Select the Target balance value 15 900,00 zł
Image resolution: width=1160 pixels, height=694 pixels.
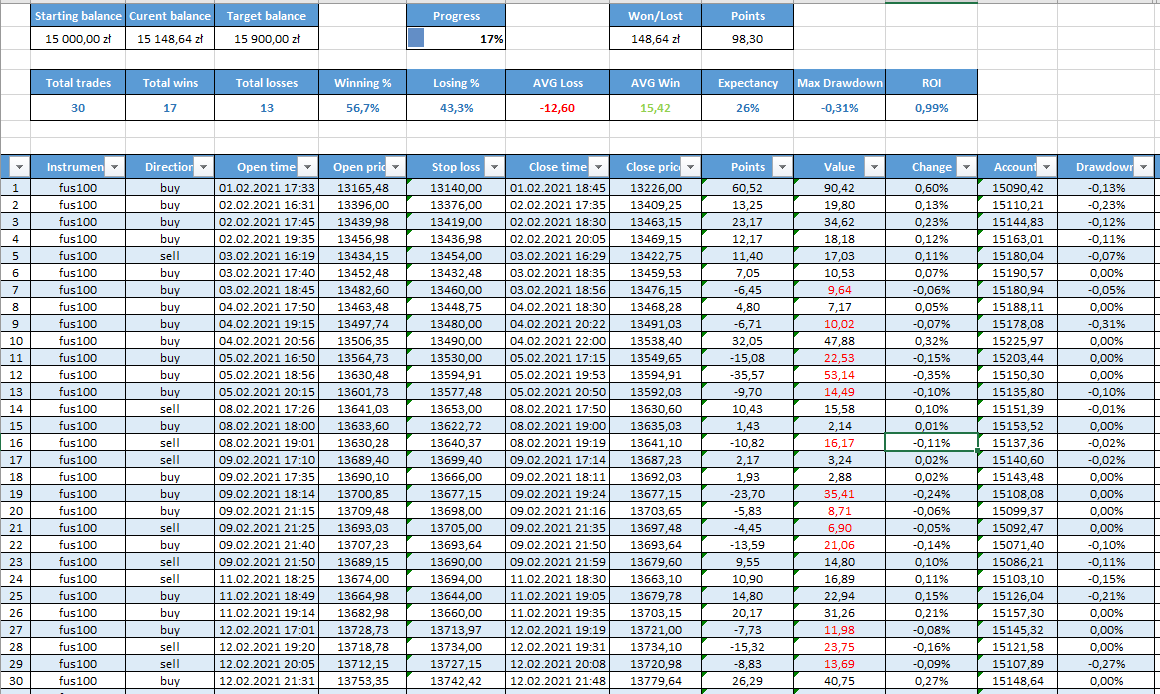[266, 38]
